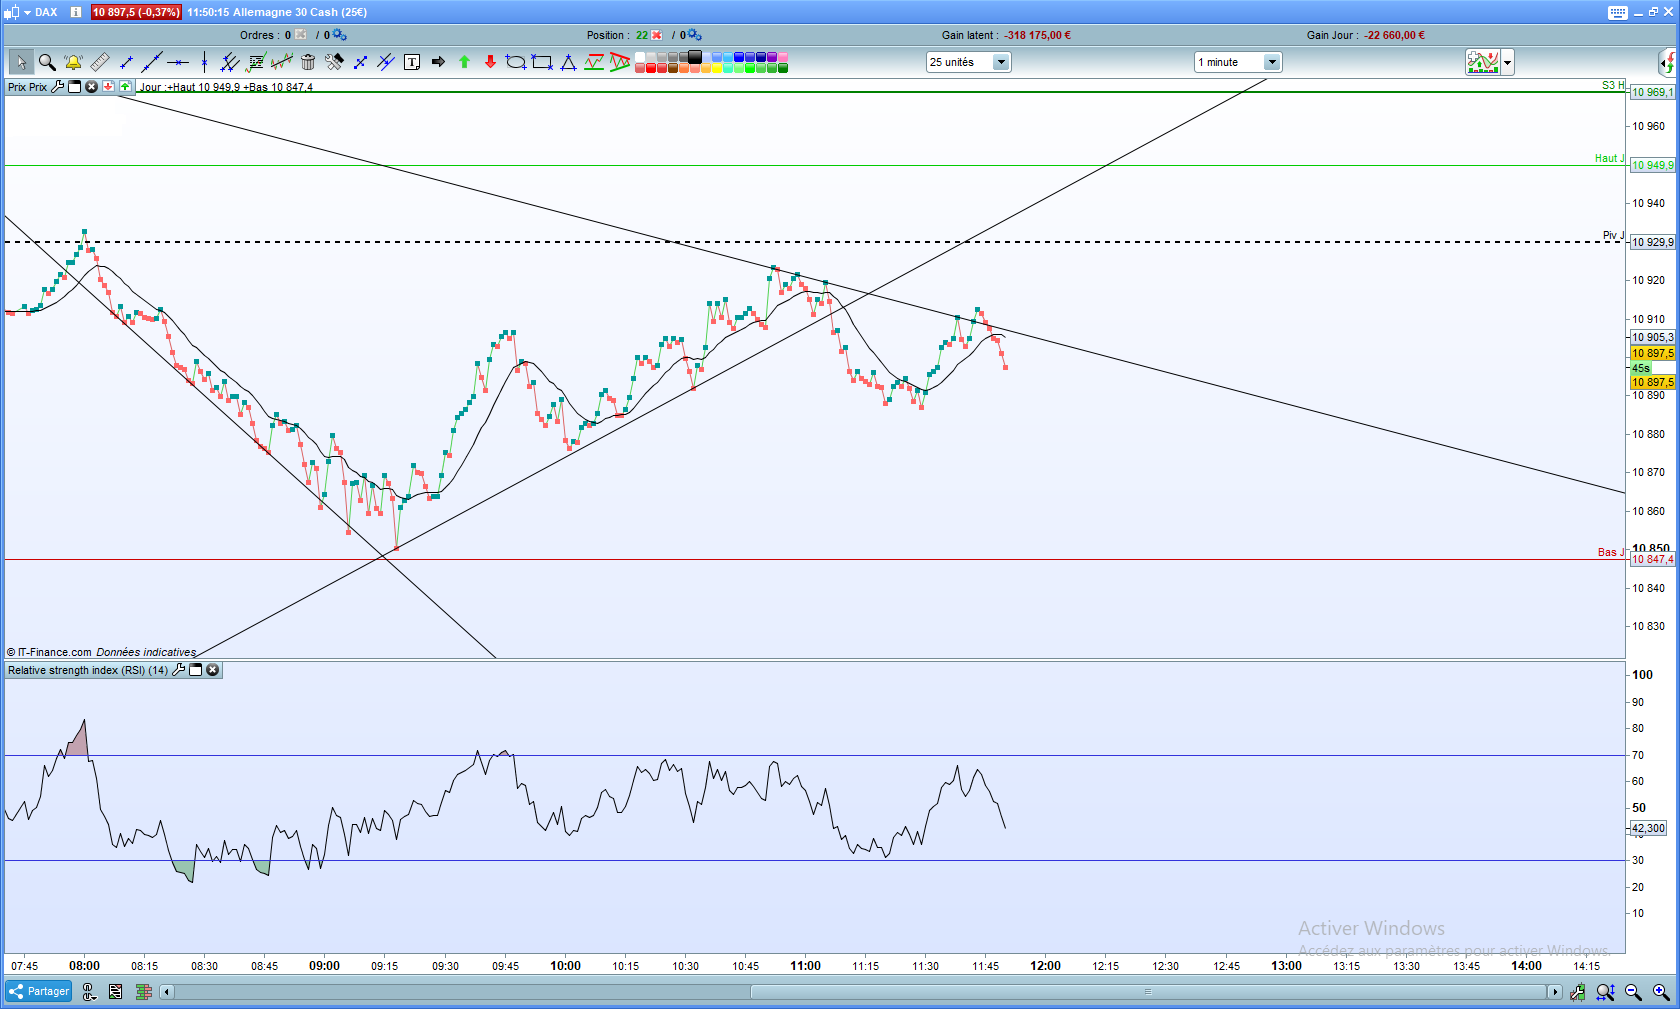Click the trash bin delete-objects icon

pos(308,62)
